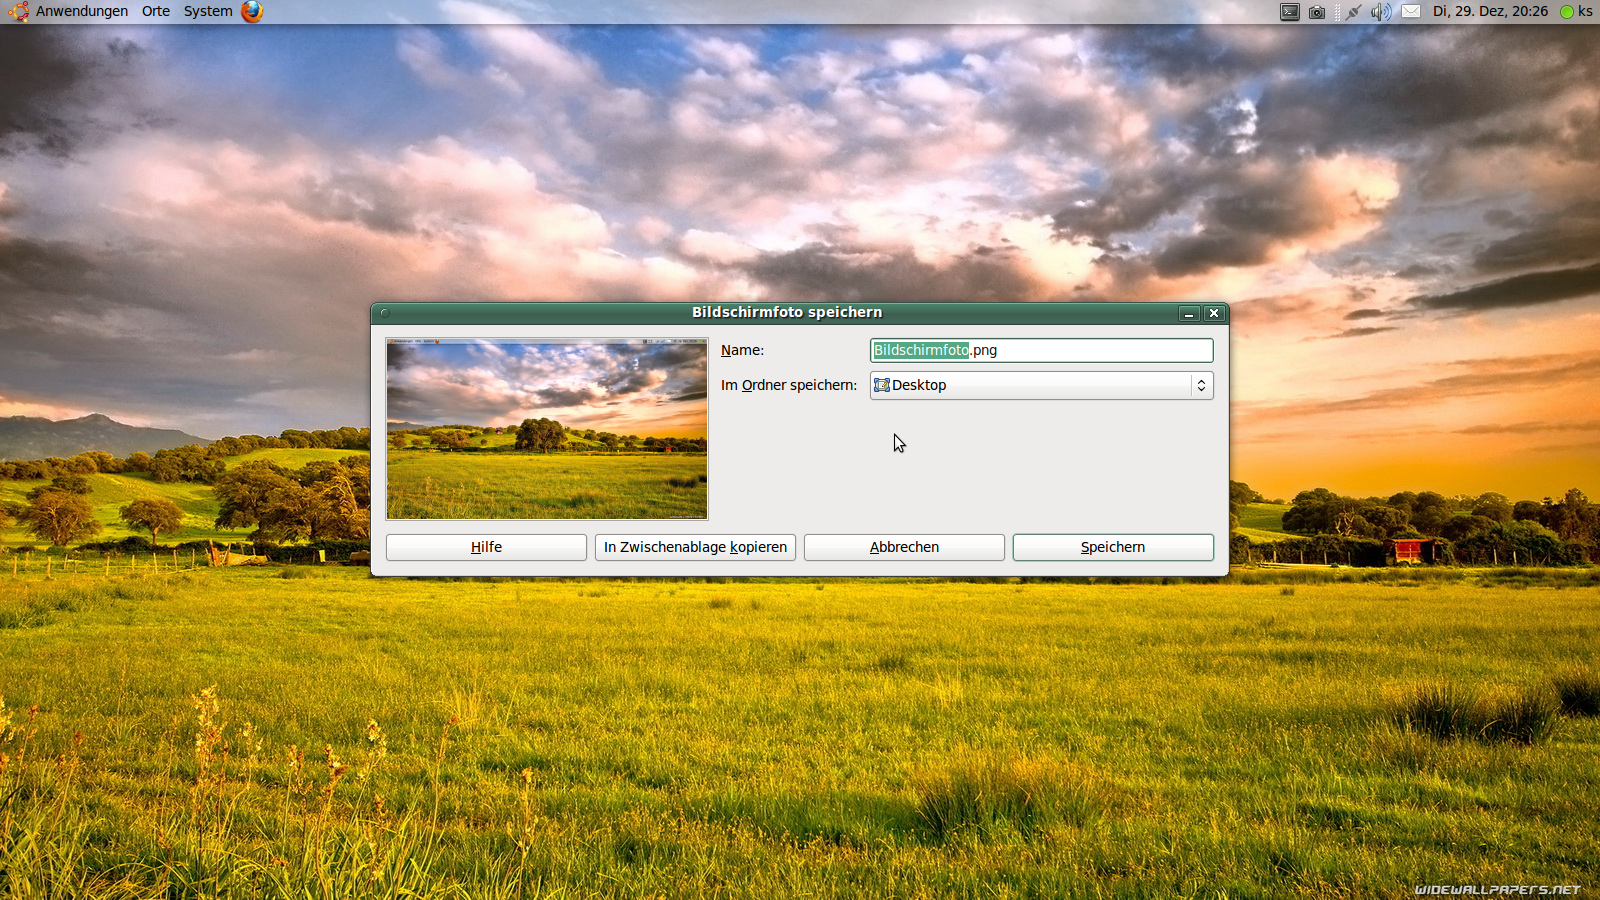Click the camera screenshot icon in panel

coord(1317,12)
